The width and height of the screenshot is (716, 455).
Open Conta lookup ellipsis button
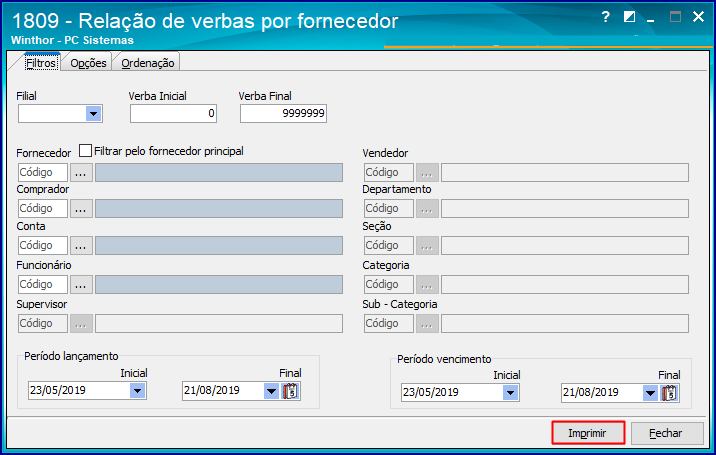click(81, 246)
